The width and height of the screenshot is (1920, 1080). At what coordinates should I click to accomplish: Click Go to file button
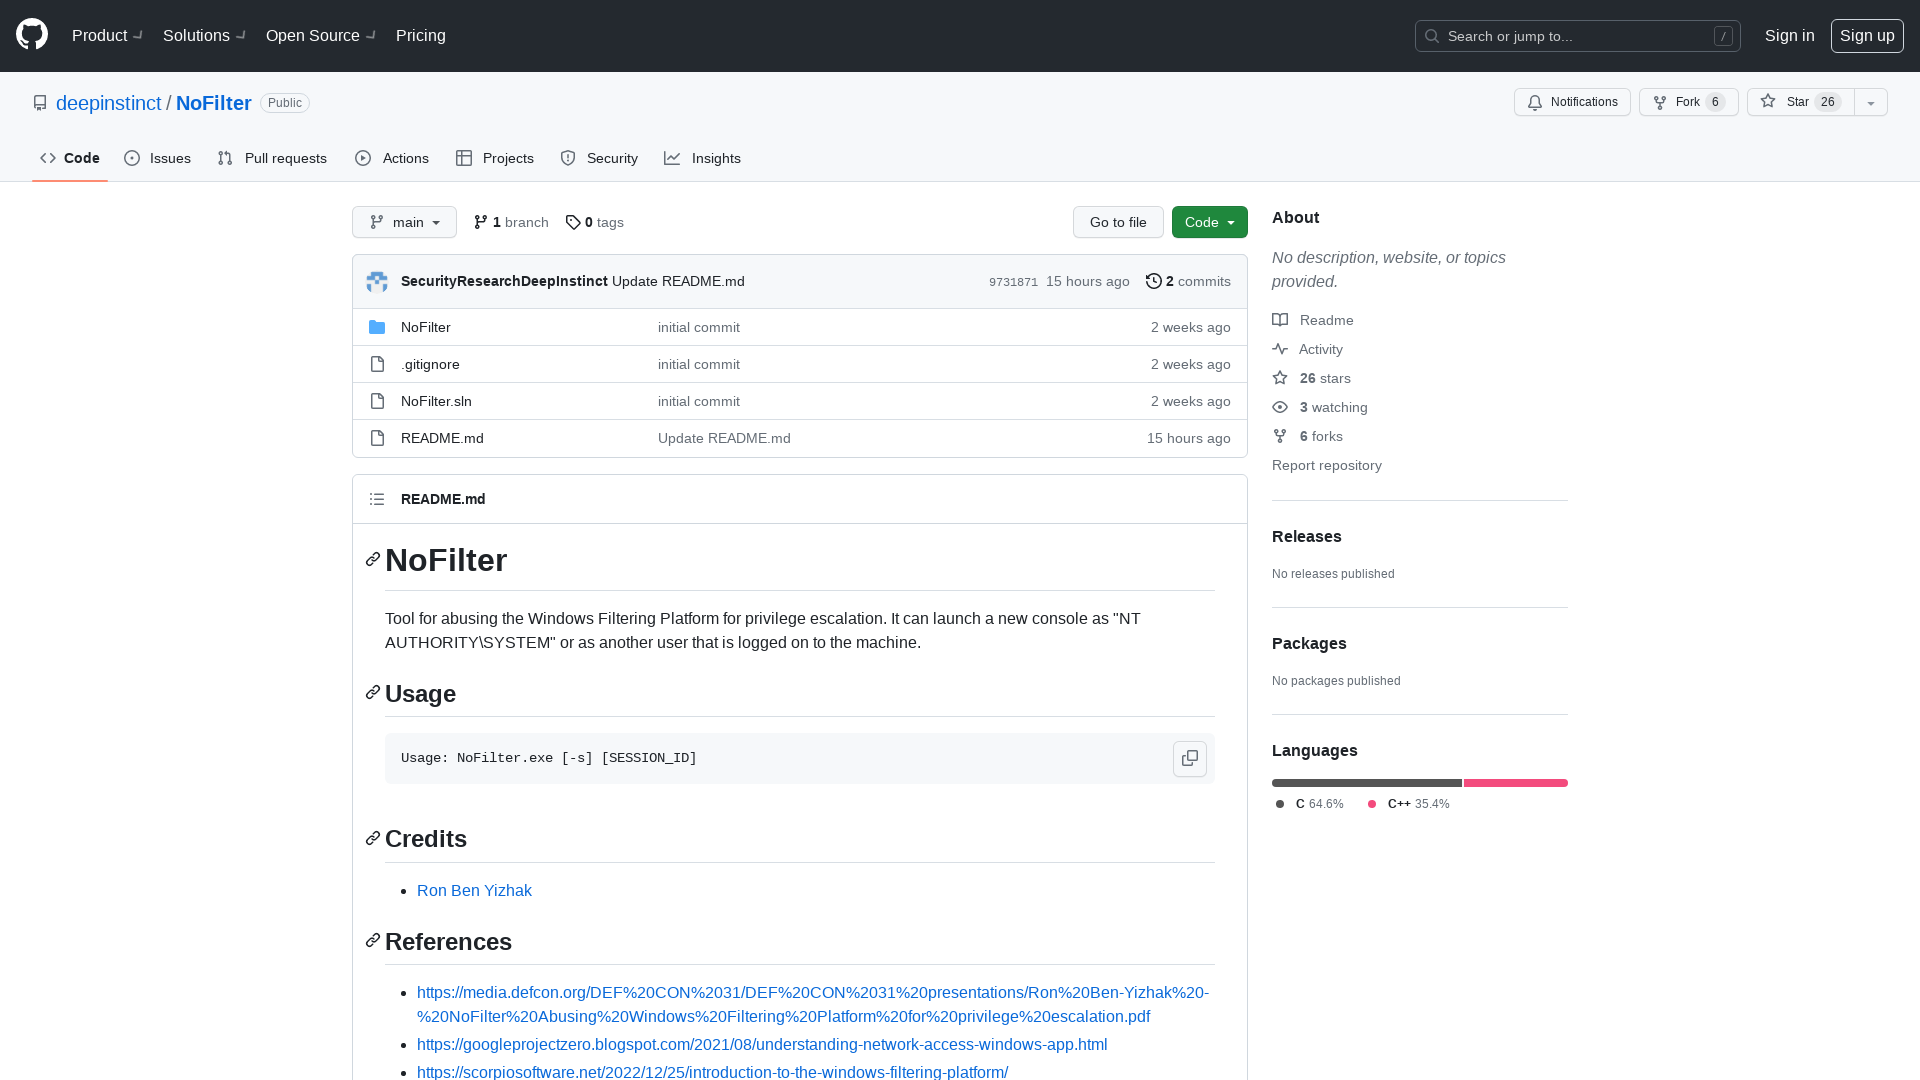[x=1118, y=222]
